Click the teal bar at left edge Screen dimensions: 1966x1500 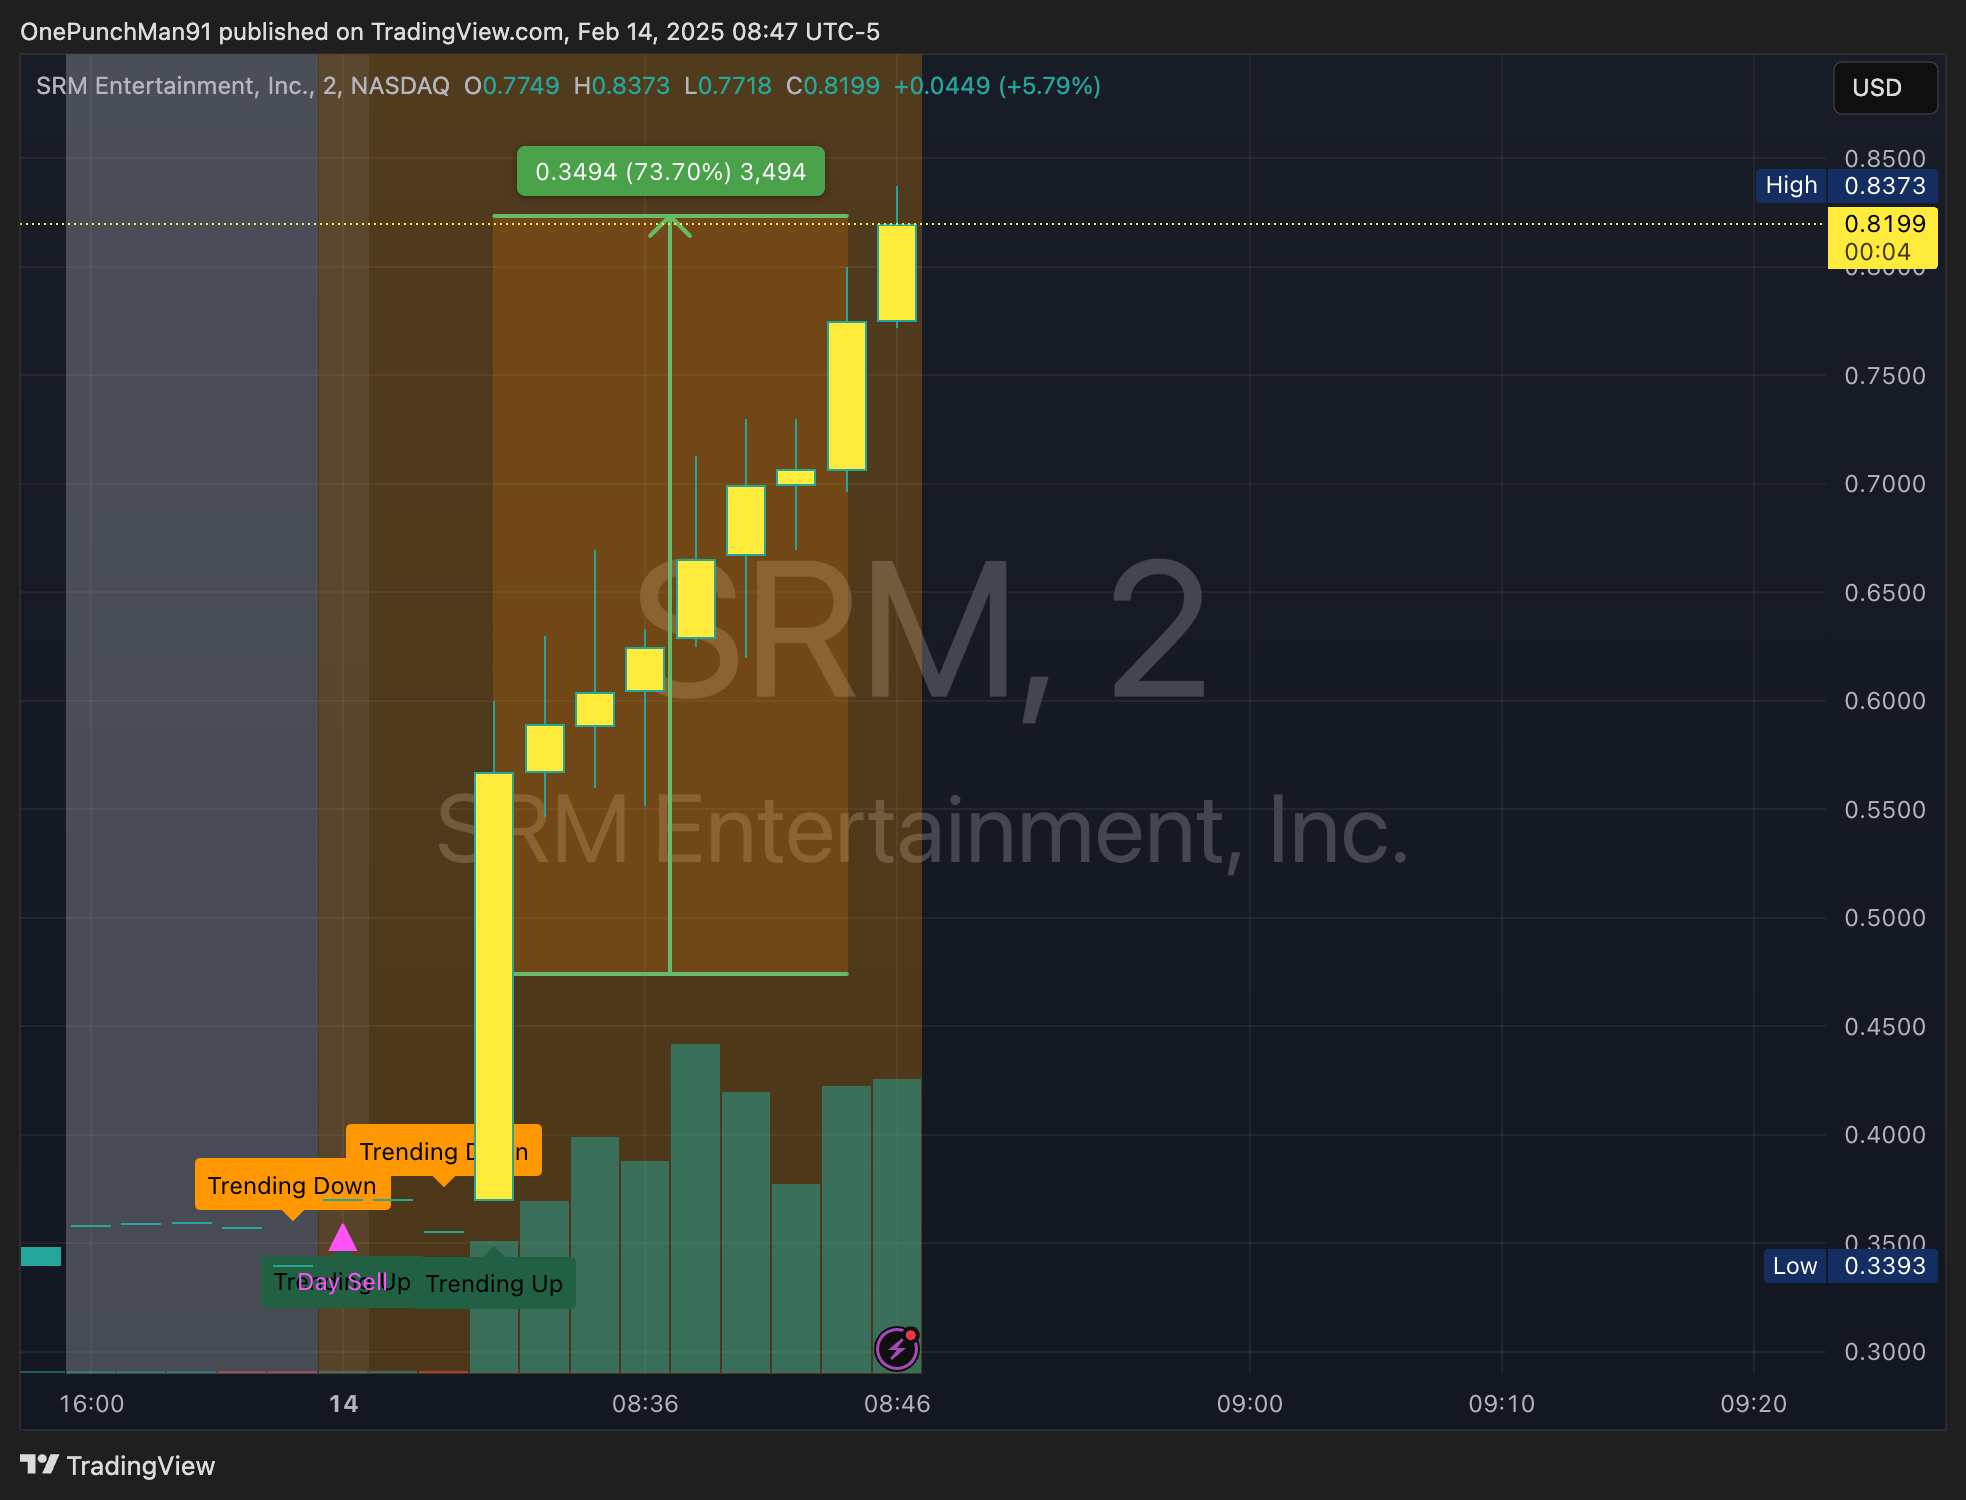(41, 1257)
